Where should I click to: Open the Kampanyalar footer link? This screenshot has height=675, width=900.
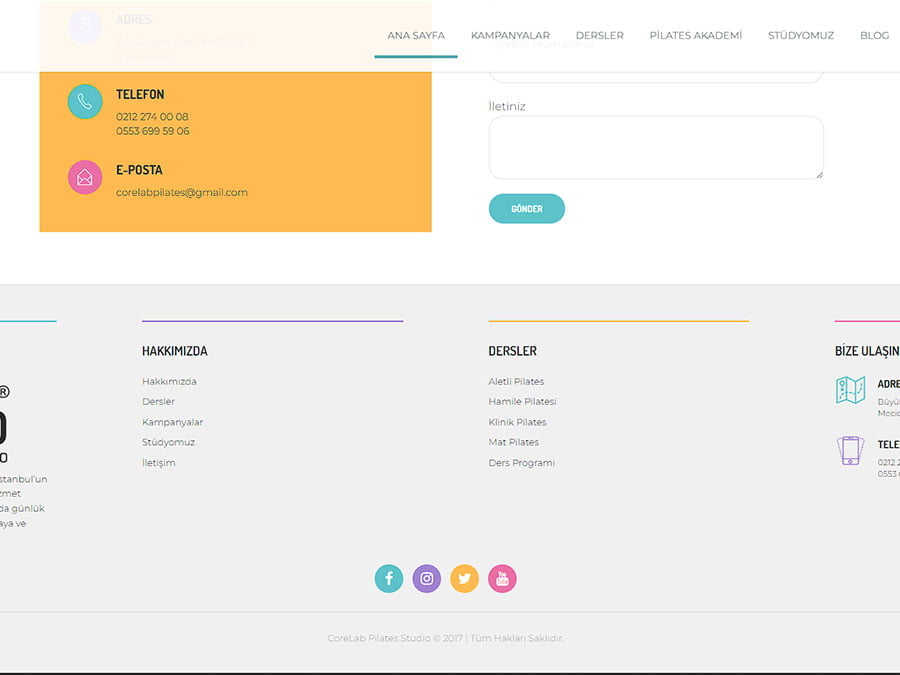click(173, 422)
